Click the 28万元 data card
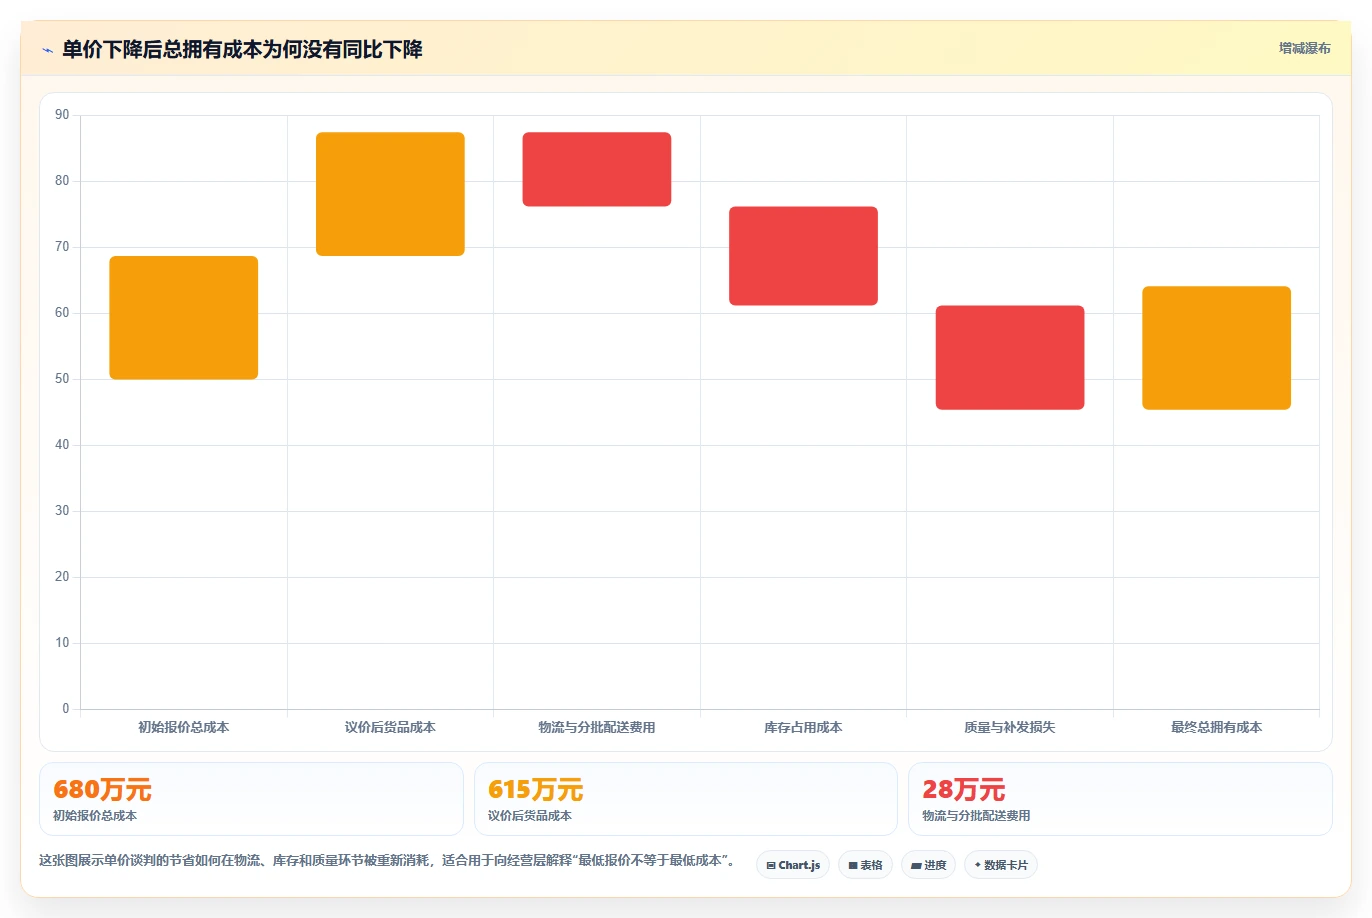Viewport: 1372px width, 918px height. 1120,799
